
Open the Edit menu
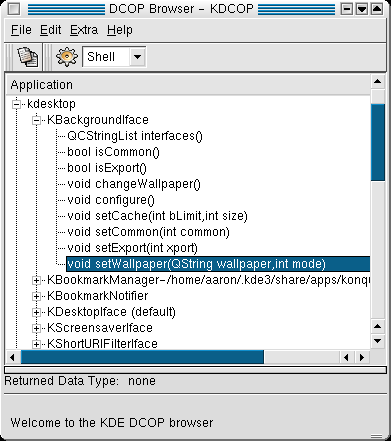click(50, 30)
